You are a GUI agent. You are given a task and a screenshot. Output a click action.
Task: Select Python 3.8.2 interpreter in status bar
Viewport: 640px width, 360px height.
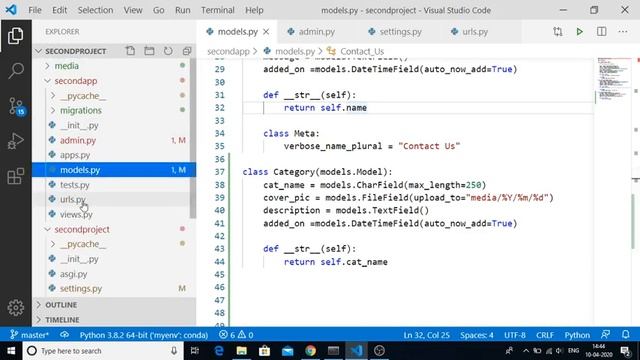tap(144, 335)
